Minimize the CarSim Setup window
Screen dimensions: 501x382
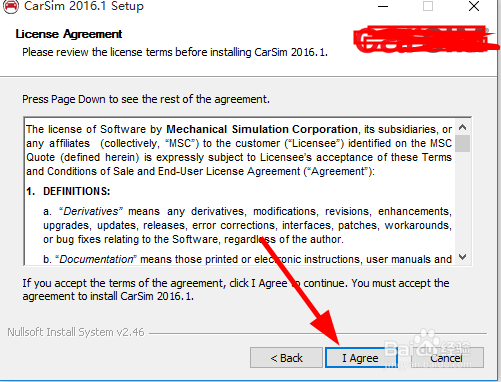click(383, 6)
